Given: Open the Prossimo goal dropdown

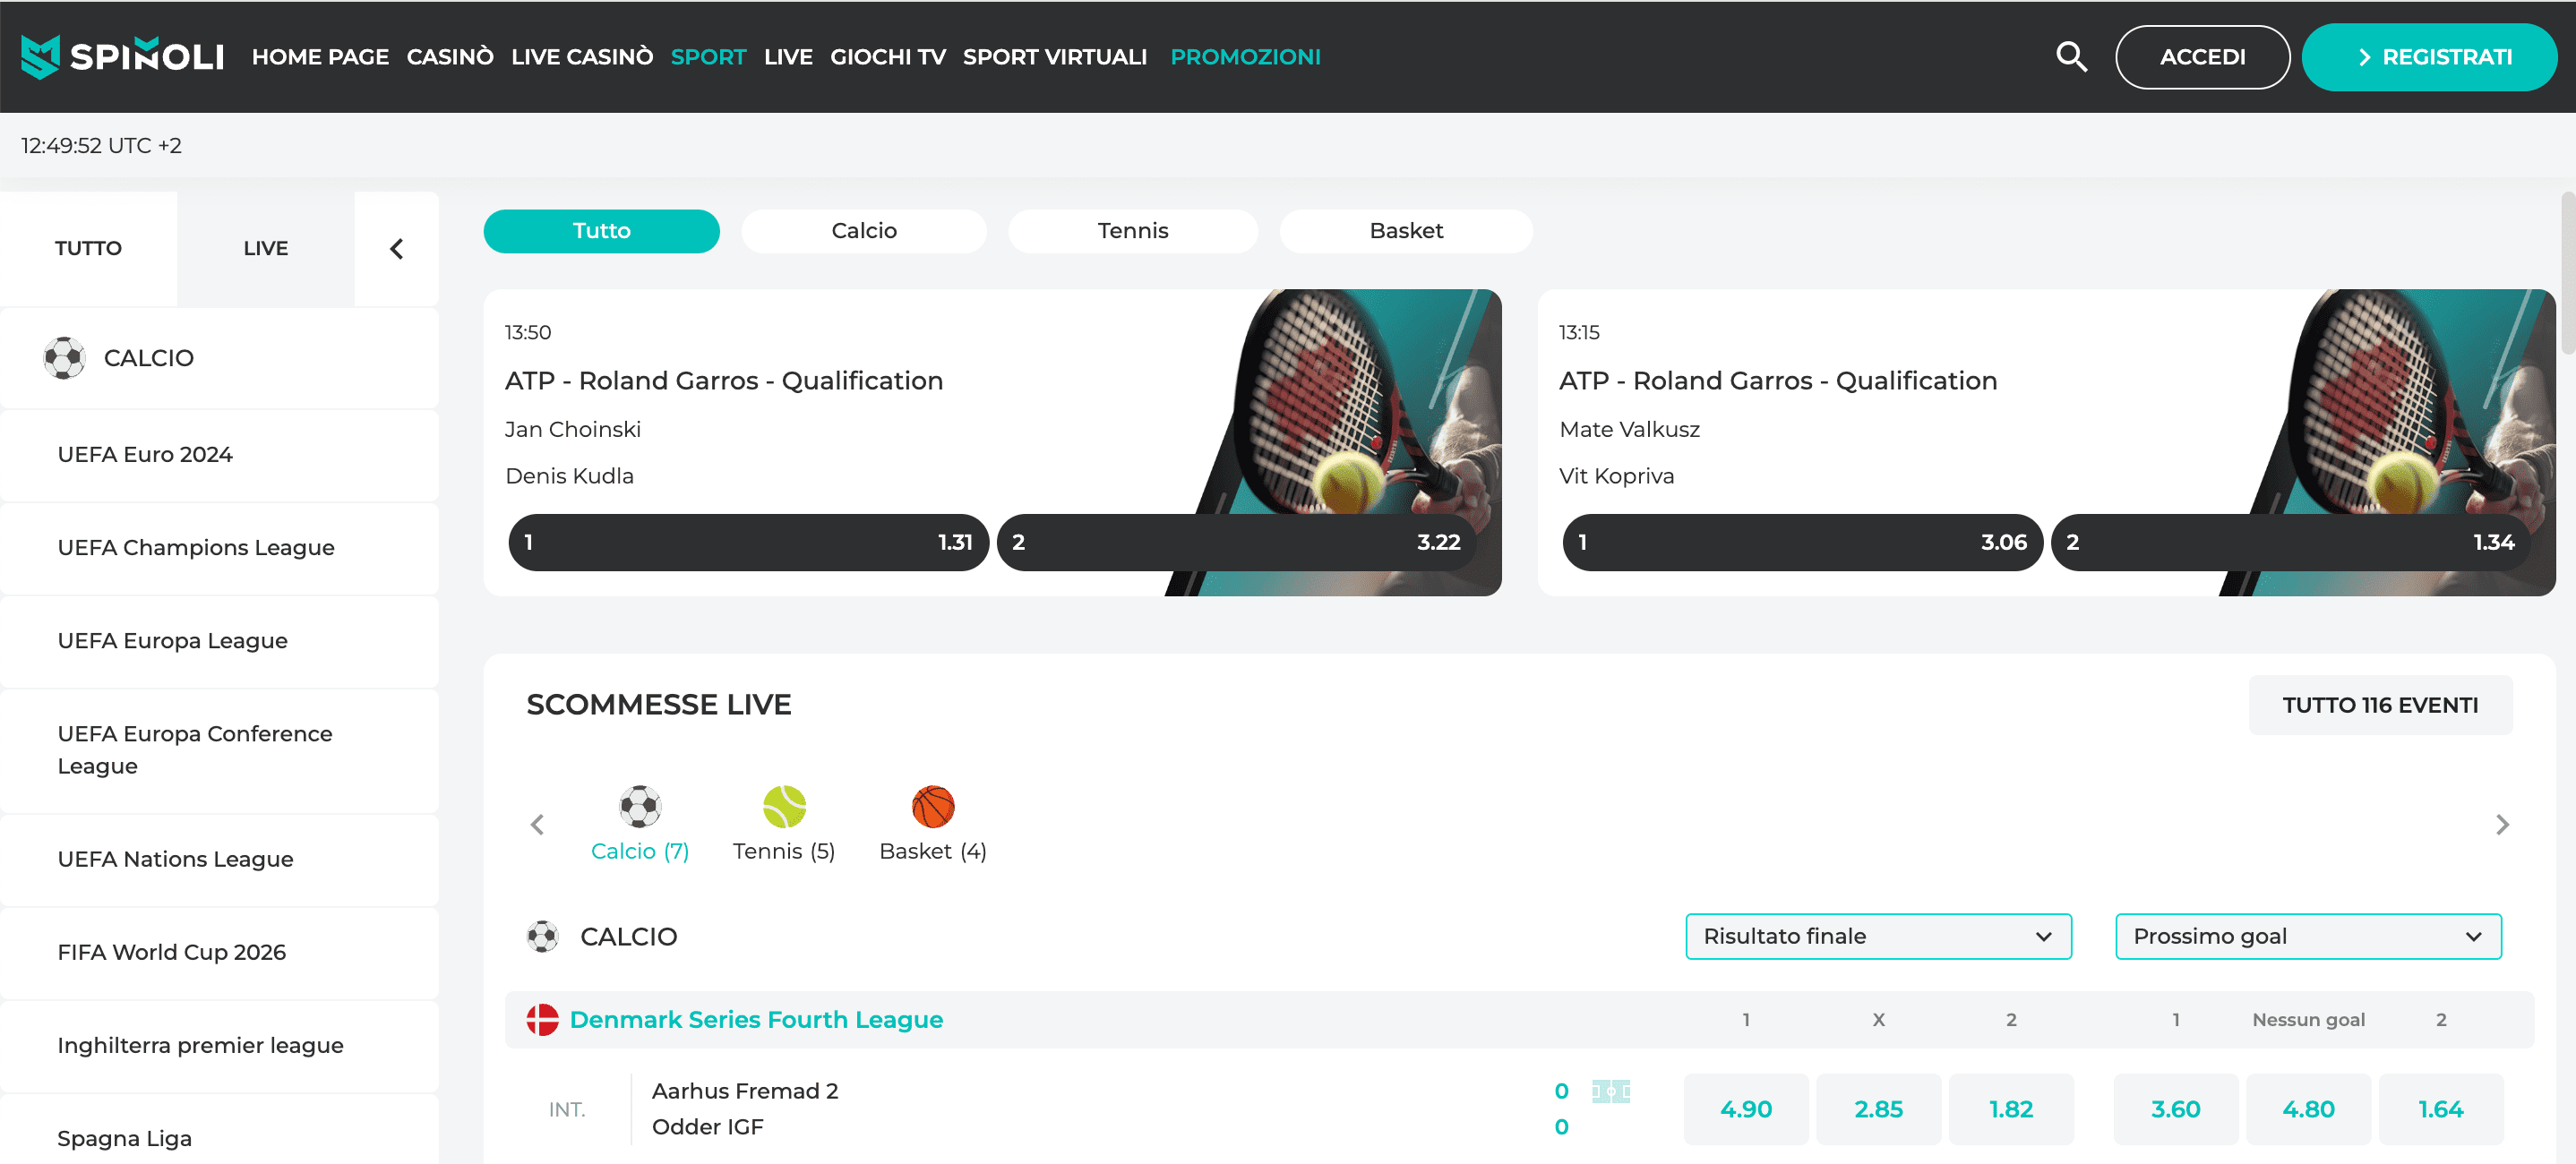Looking at the screenshot, I should point(2307,936).
